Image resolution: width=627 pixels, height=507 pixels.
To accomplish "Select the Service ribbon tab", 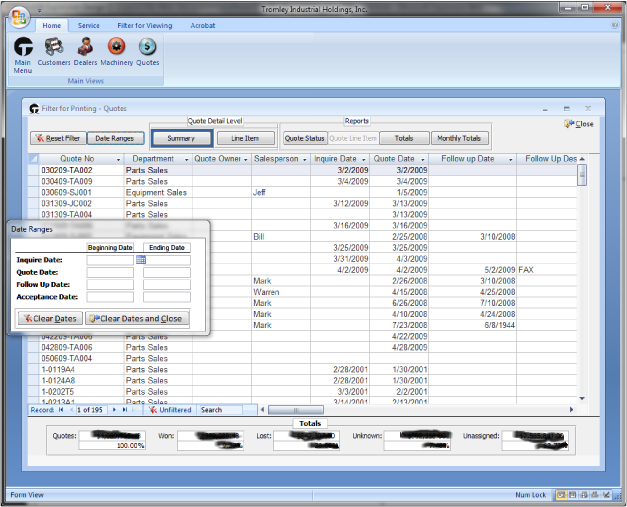I will click(88, 26).
